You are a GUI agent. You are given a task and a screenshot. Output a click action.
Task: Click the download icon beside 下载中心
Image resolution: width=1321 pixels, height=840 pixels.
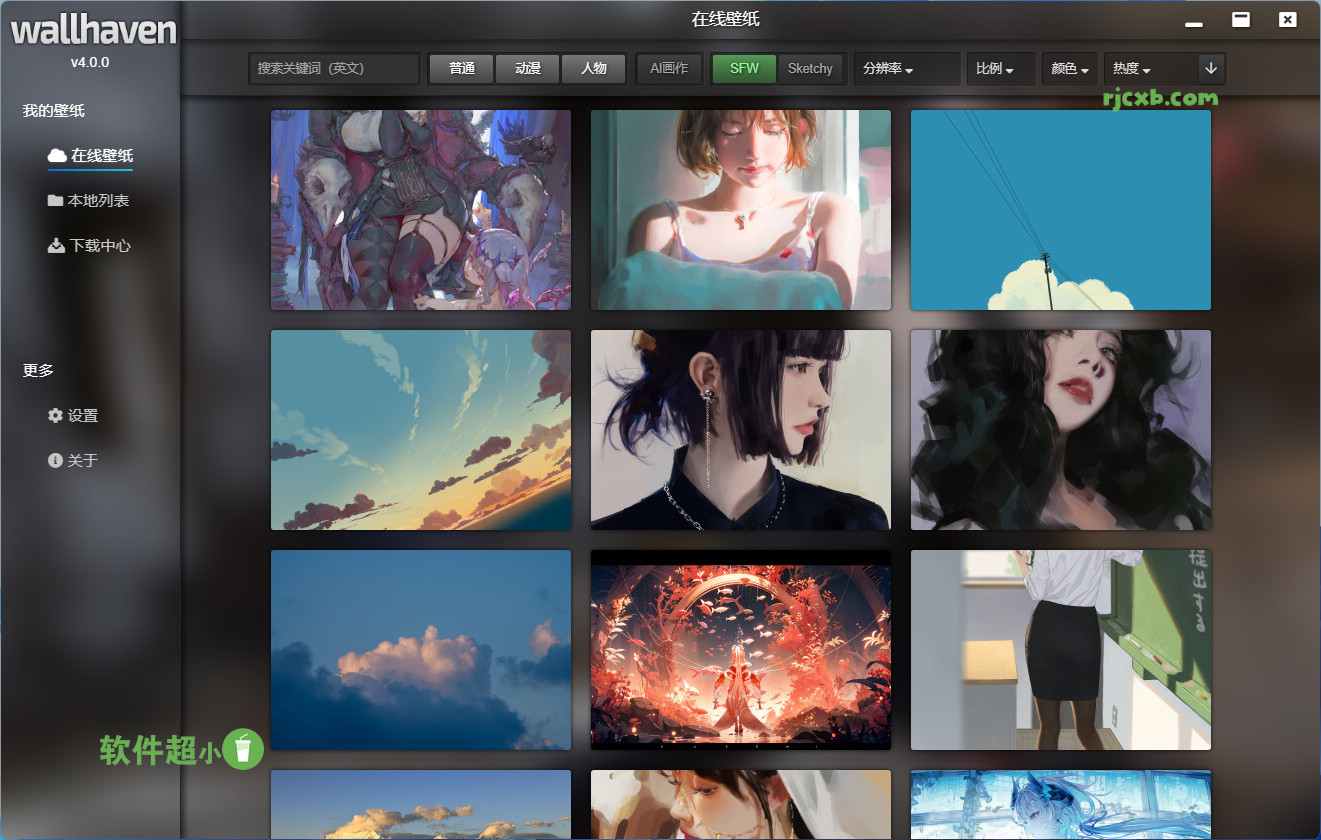click(56, 245)
